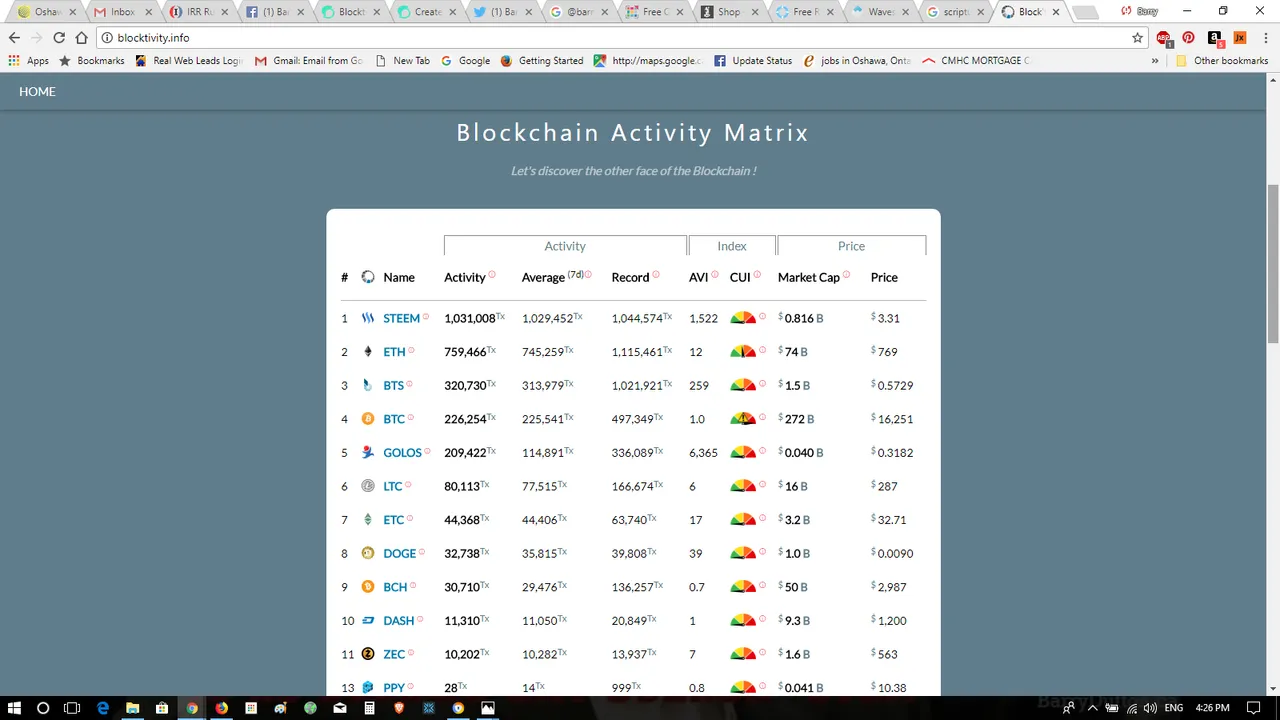
Task: Open the Chrome three-dot menu
Action: pyautogui.click(x=1265, y=37)
